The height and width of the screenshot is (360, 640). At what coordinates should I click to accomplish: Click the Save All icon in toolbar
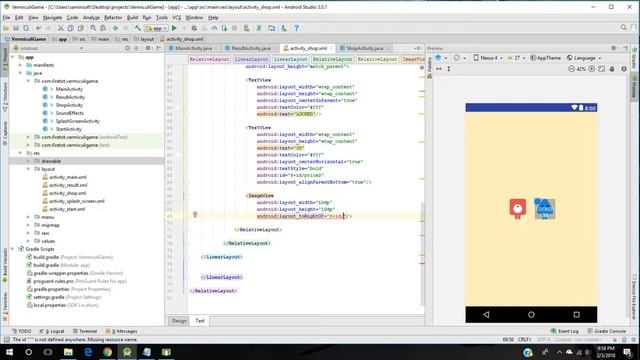coord(16,28)
